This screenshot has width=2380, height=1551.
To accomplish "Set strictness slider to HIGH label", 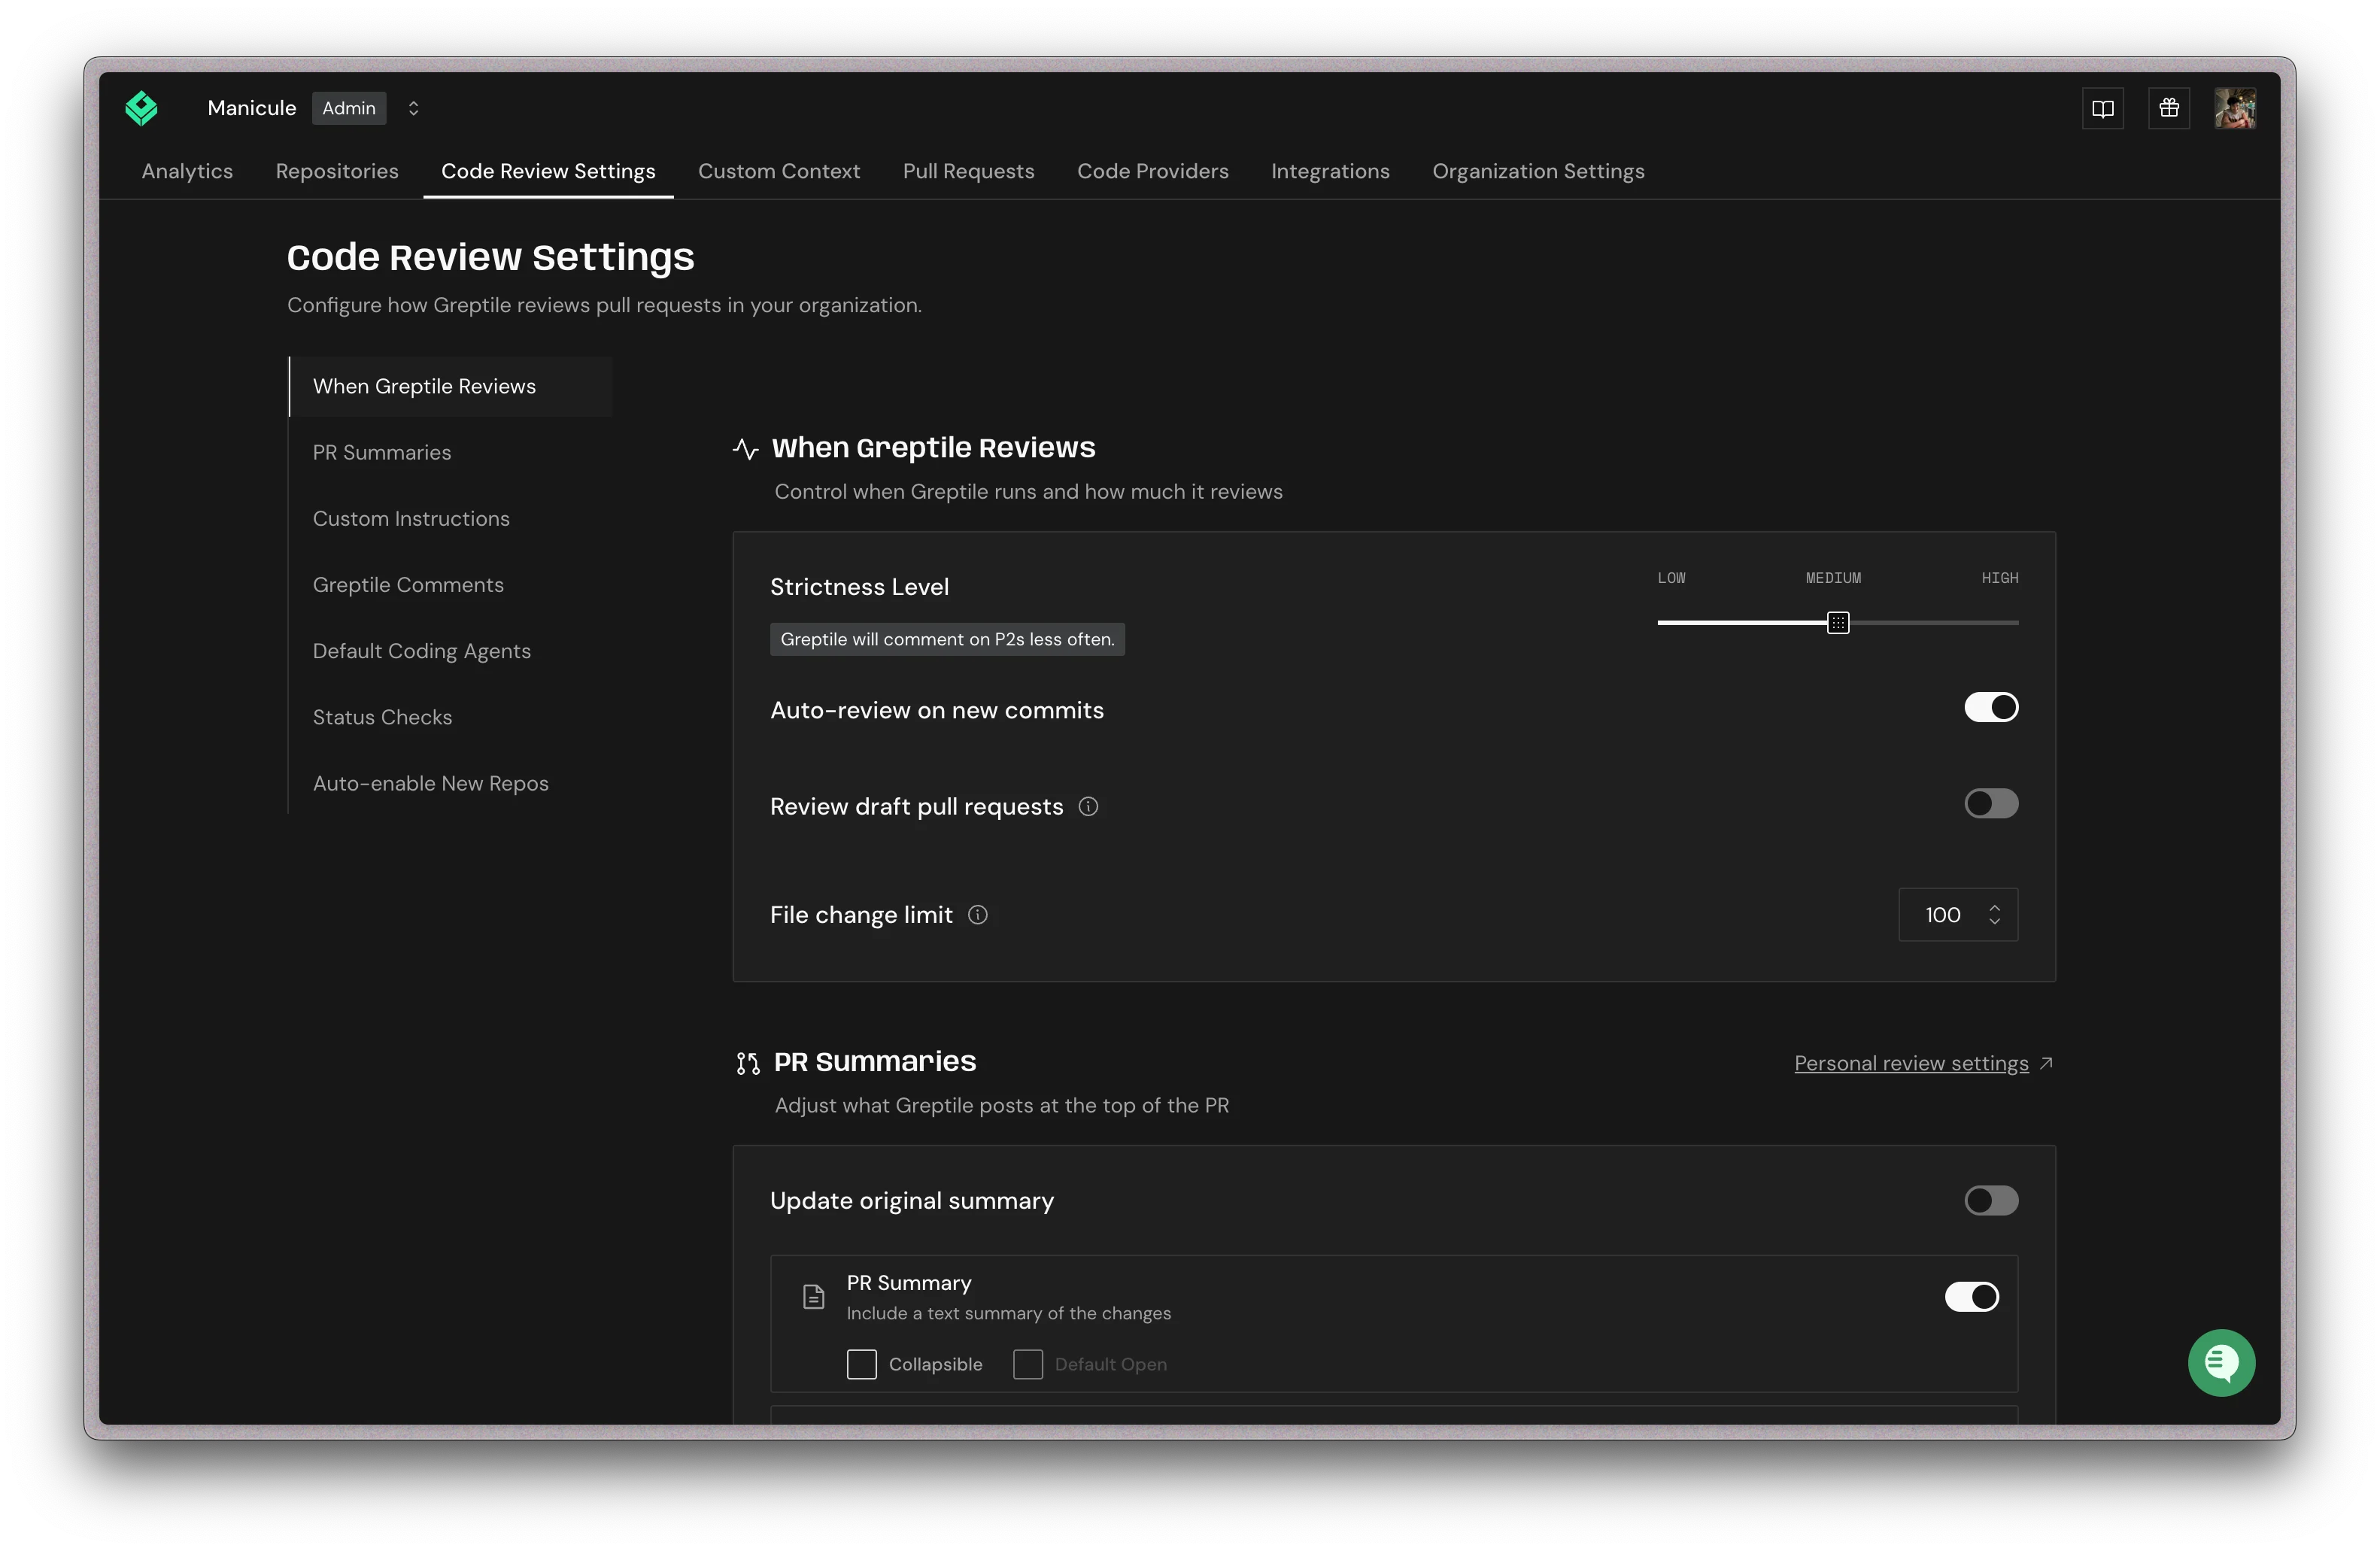I will coord(2000,578).
